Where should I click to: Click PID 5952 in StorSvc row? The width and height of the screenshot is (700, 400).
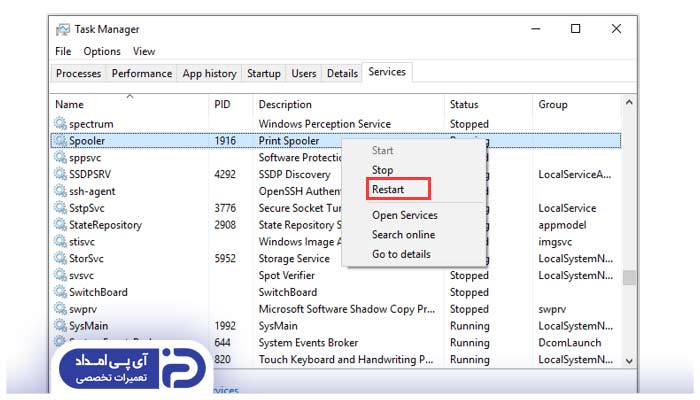[225, 258]
